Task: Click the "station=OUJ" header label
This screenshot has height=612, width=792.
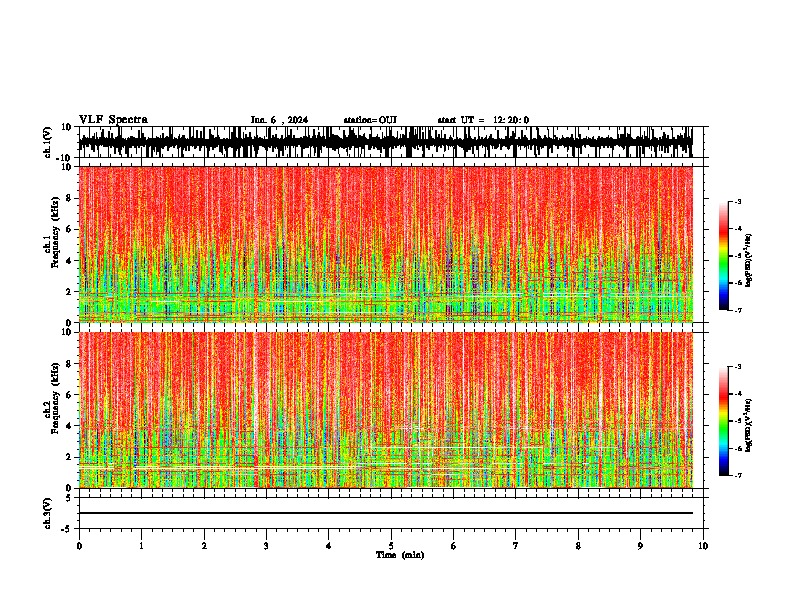Action: pyautogui.click(x=370, y=120)
